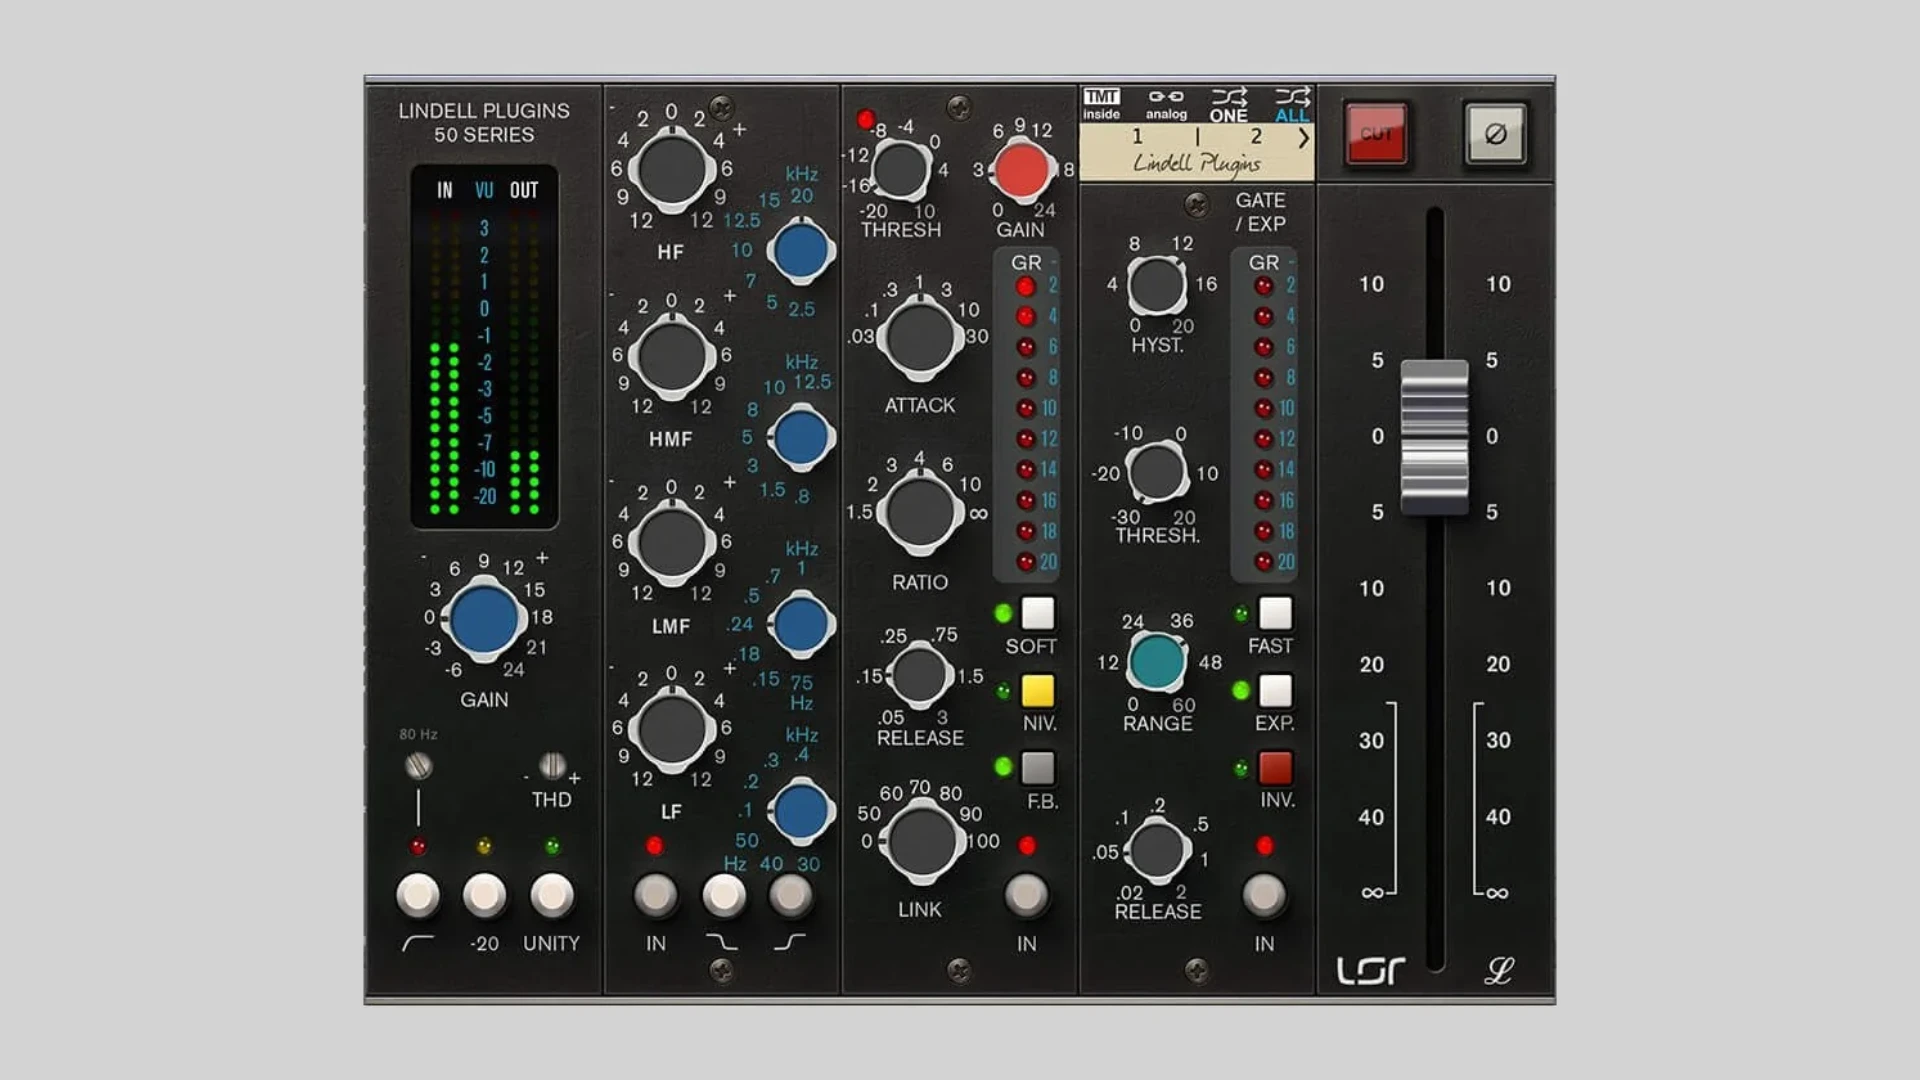Choose the ALL randomize option
The height and width of the screenshot is (1080, 1920).
[x=1292, y=105]
